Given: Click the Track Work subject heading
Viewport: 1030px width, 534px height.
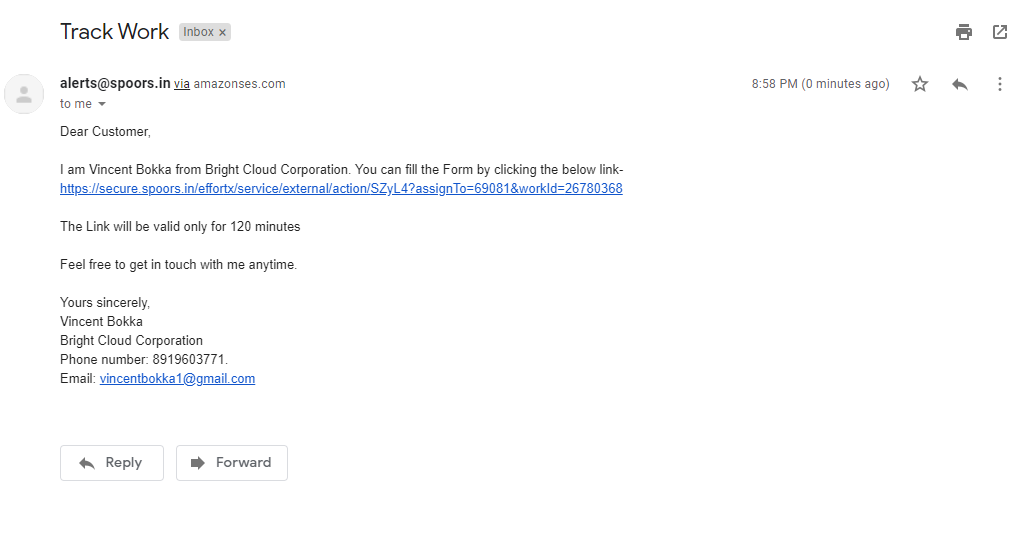Looking at the screenshot, I should point(114,31).
